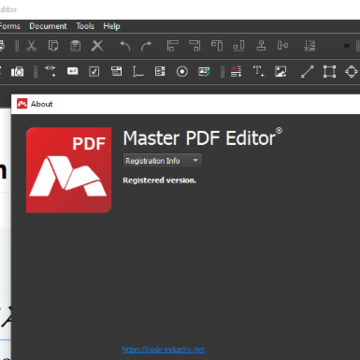Insert a text field form tool
The height and width of the screenshot is (360, 360).
point(138,71)
